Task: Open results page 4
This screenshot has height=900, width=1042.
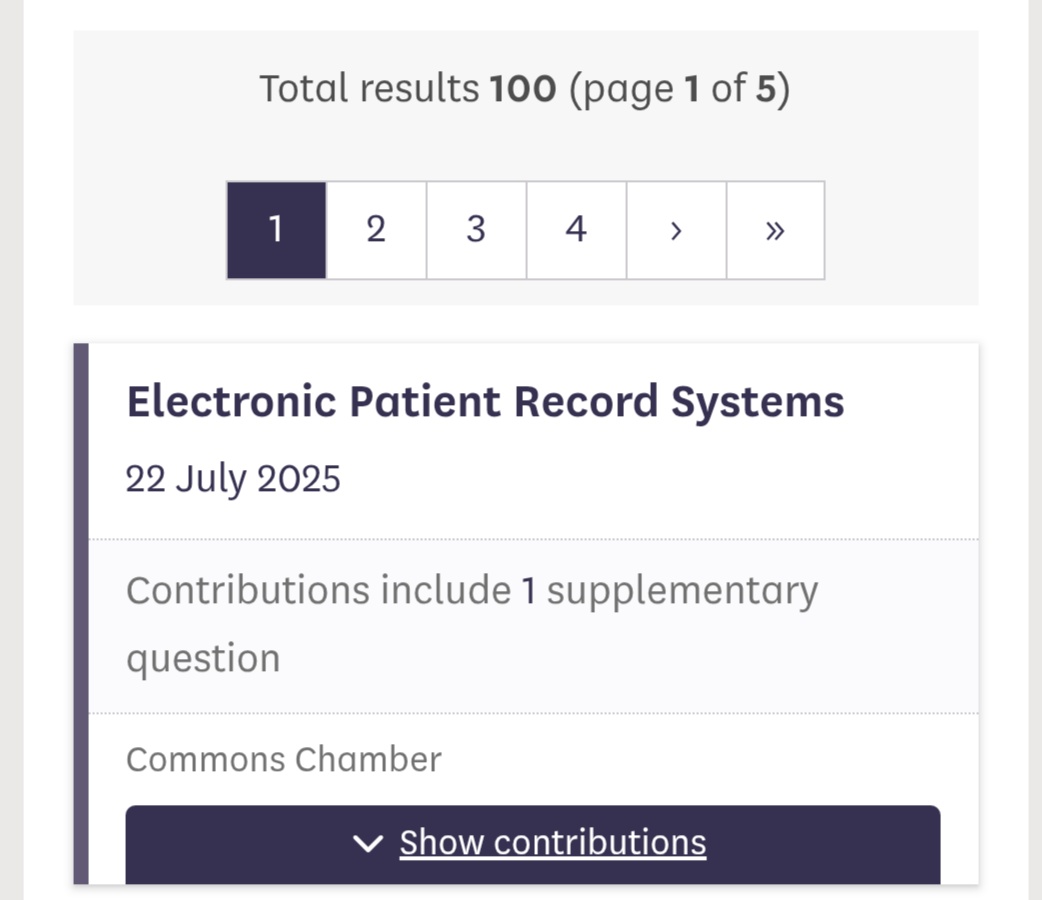Action: tap(576, 230)
